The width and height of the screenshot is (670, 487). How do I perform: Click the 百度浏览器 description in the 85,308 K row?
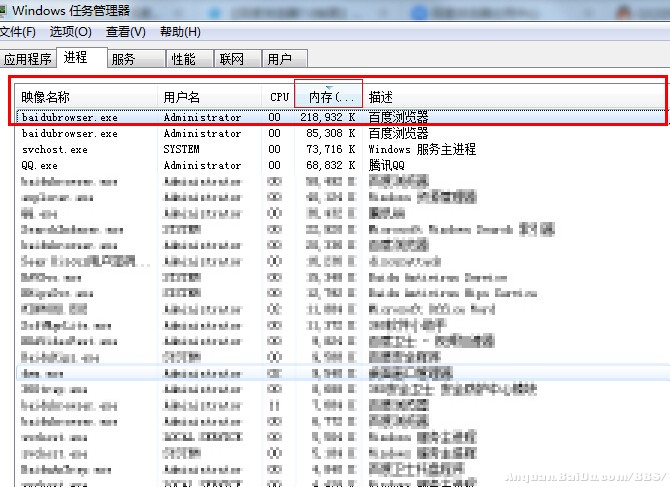click(x=398, y=133)
